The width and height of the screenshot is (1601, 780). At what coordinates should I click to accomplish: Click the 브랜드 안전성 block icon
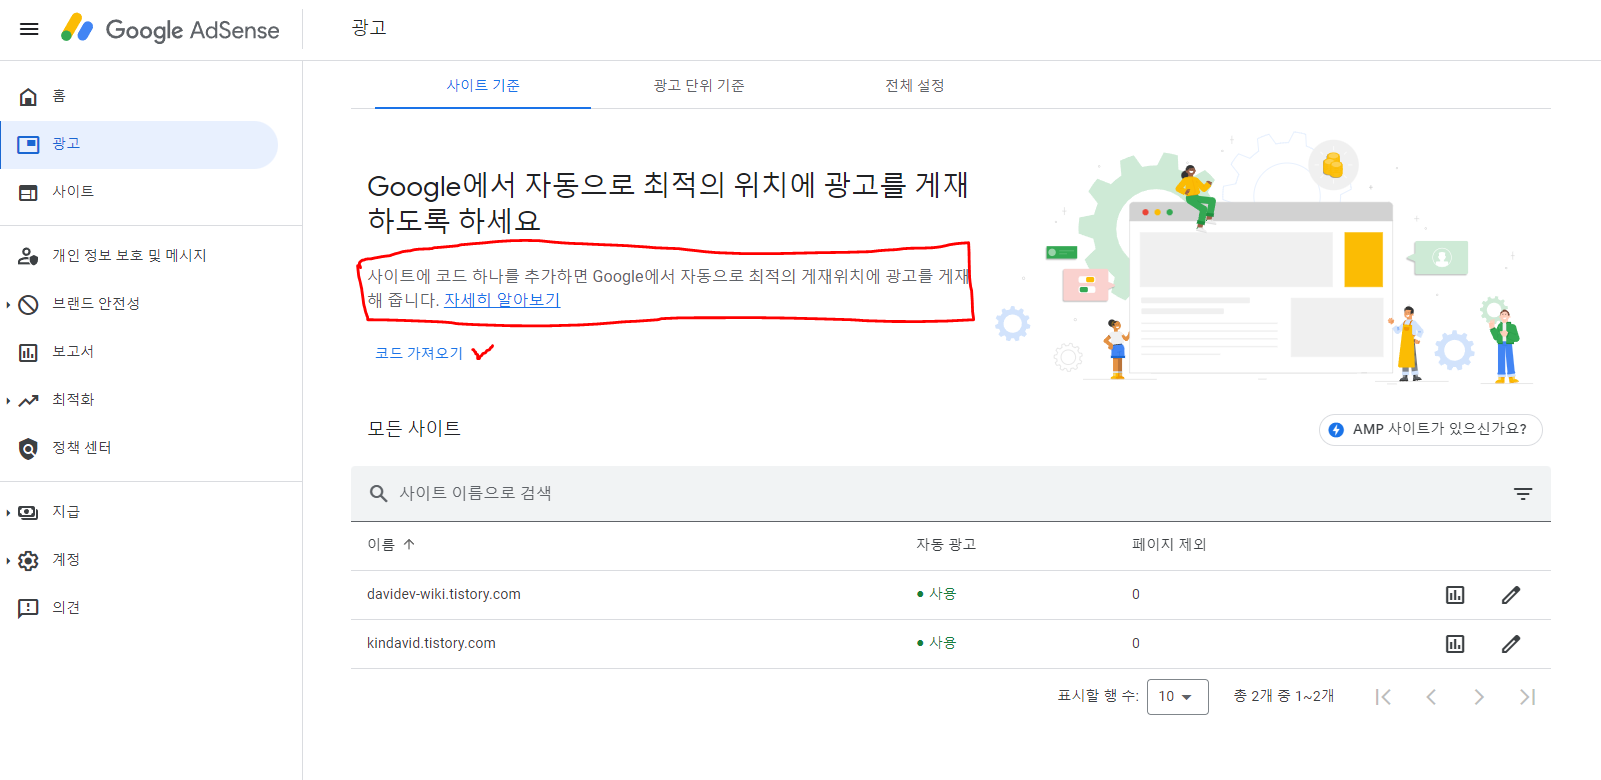coord(28,304)
